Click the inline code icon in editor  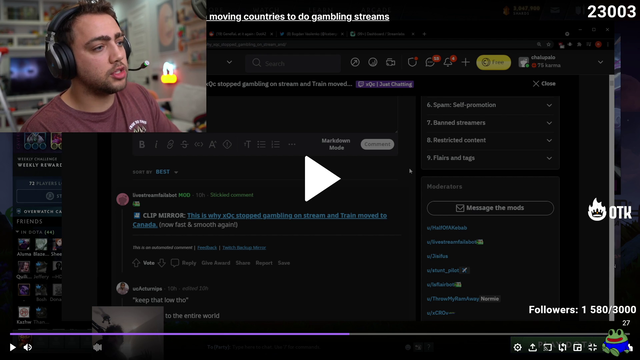(199, 144)
